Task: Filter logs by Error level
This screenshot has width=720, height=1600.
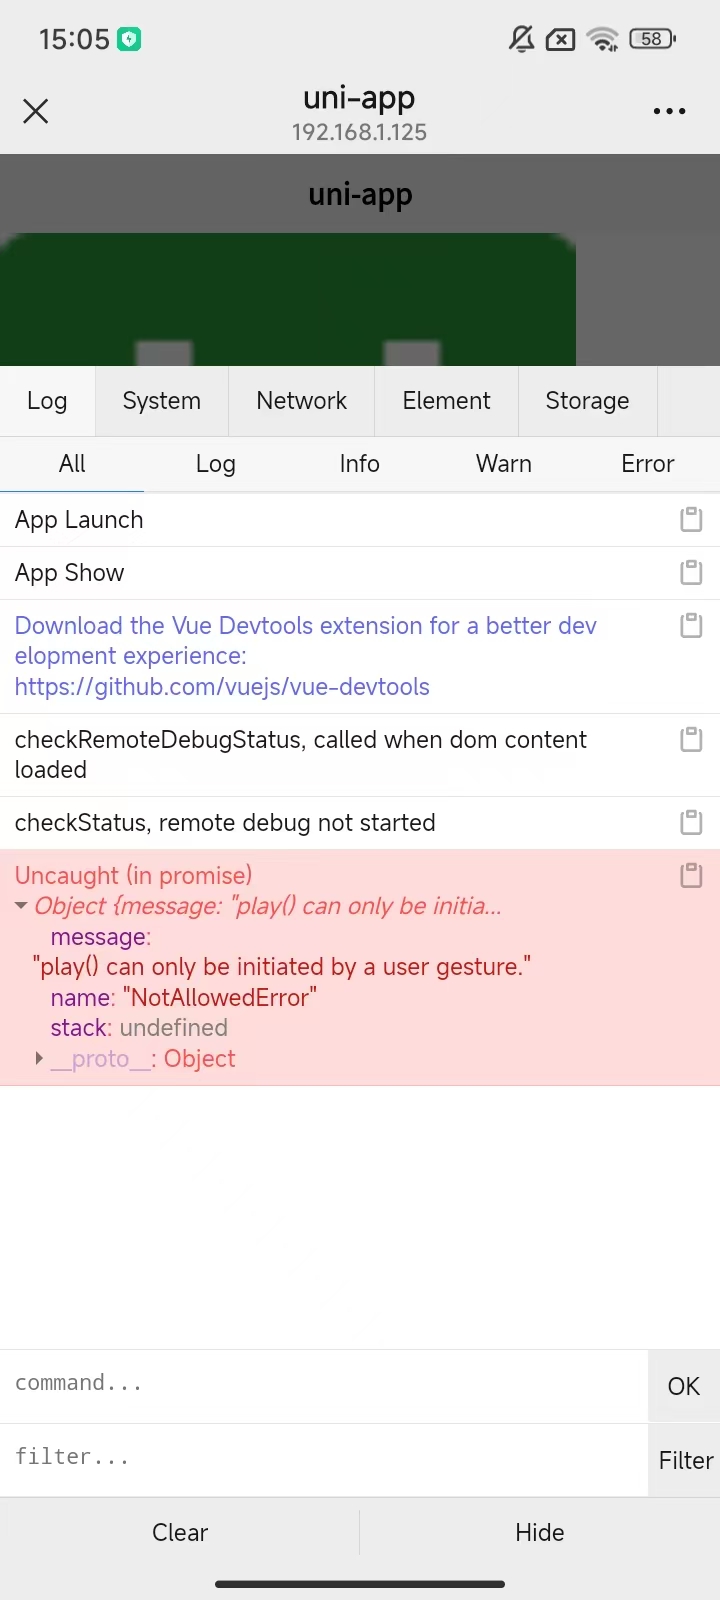Action: pos(647,464)
